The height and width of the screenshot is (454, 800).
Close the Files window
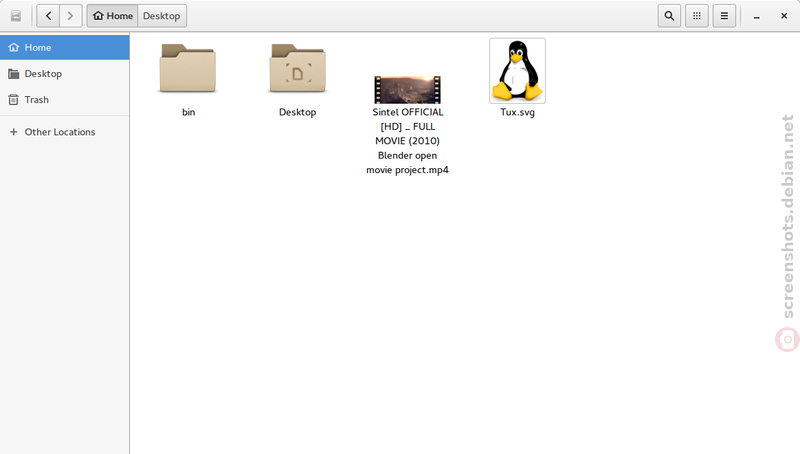[x=784, y=16]
